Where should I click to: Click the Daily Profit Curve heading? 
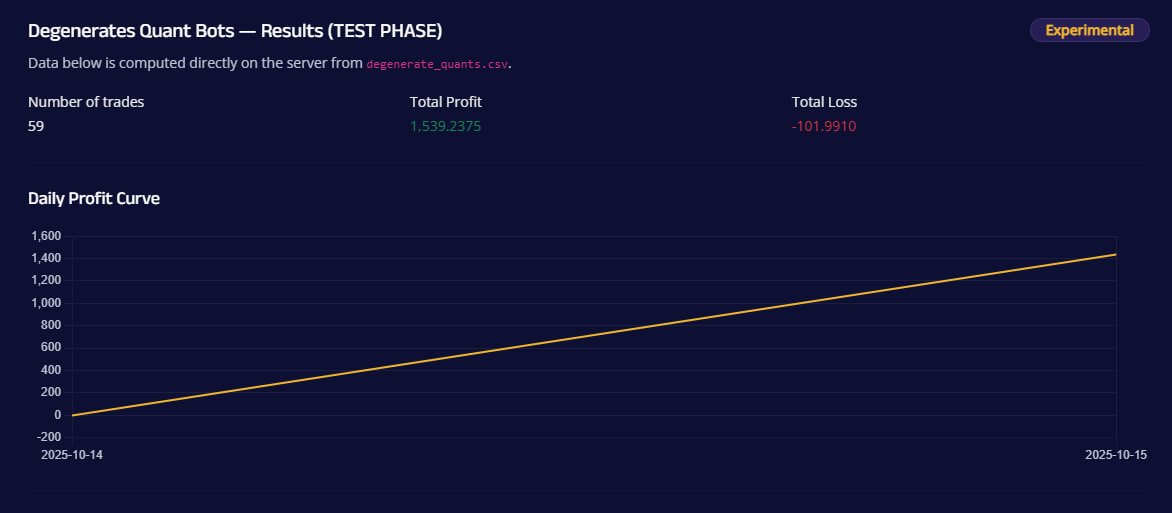93,199
